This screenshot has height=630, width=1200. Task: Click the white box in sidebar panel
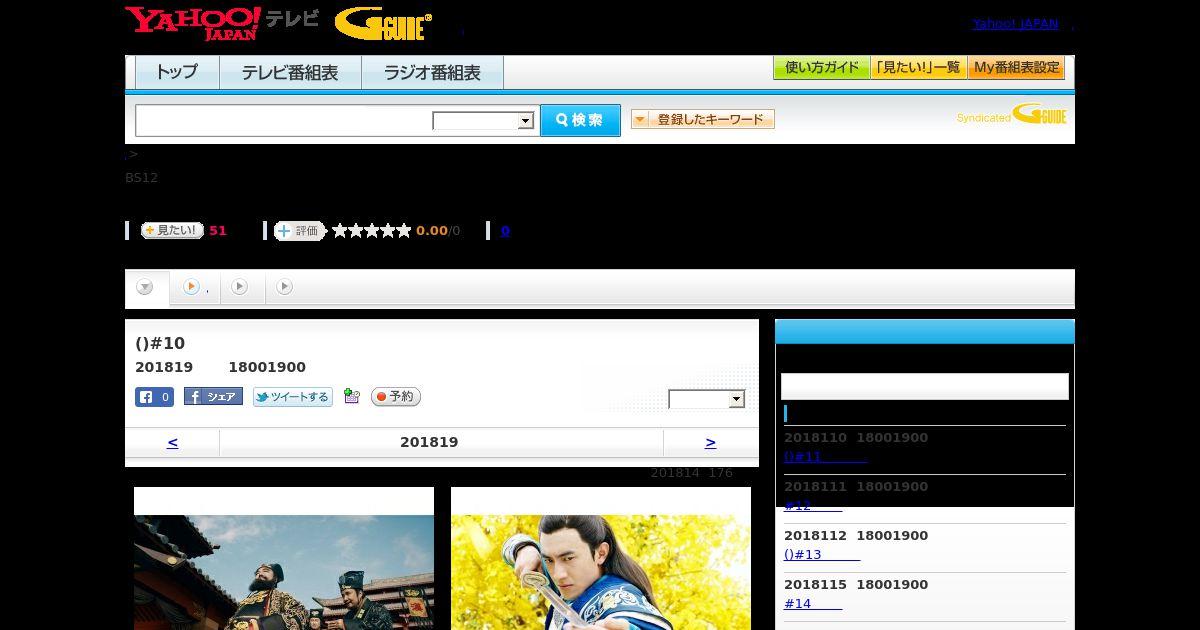[925, 387]
